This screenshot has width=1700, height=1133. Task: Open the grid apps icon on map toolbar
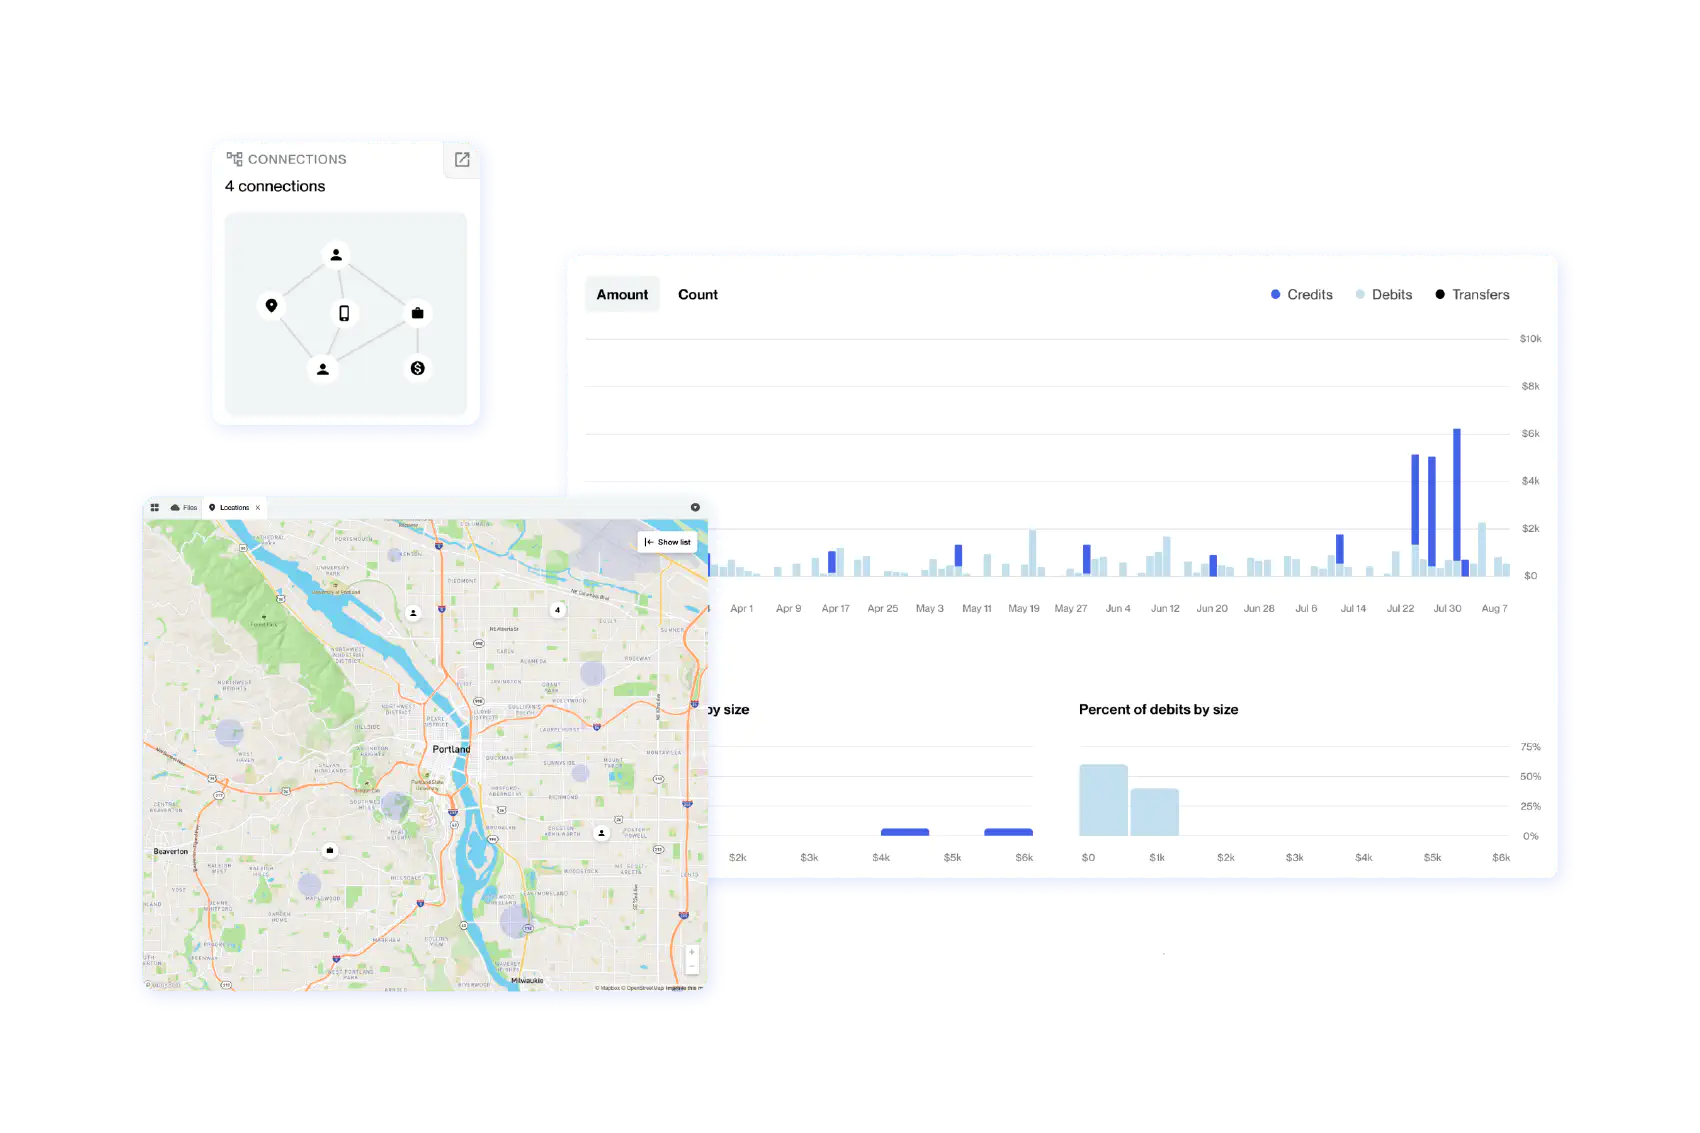(x=155, y=508)
